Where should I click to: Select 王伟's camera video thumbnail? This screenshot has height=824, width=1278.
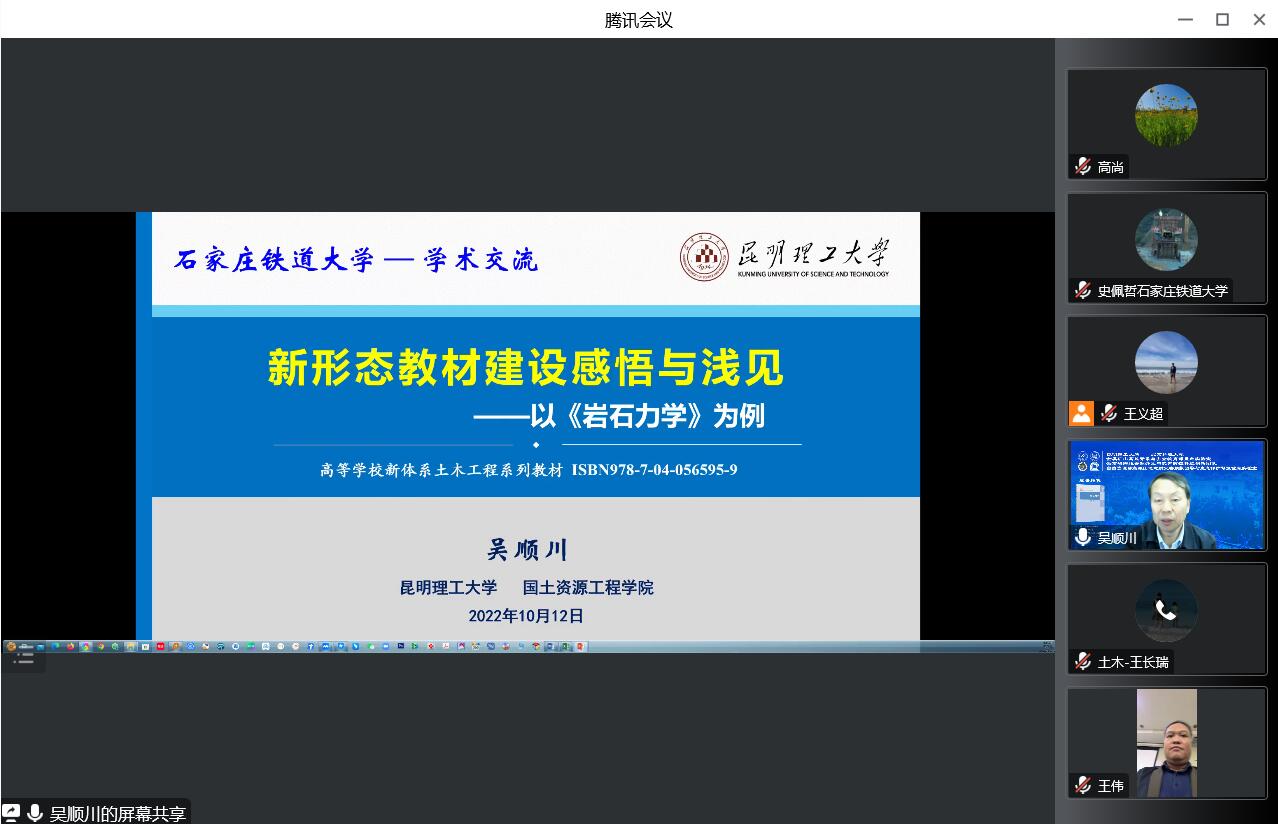click(1166, 742)
